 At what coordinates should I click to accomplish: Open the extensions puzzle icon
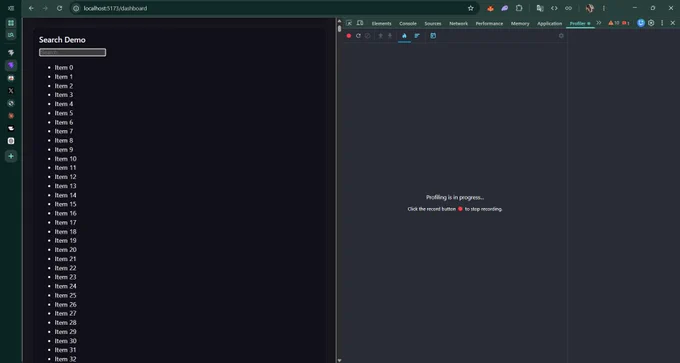pyautogui.click(x=519, y=8)
